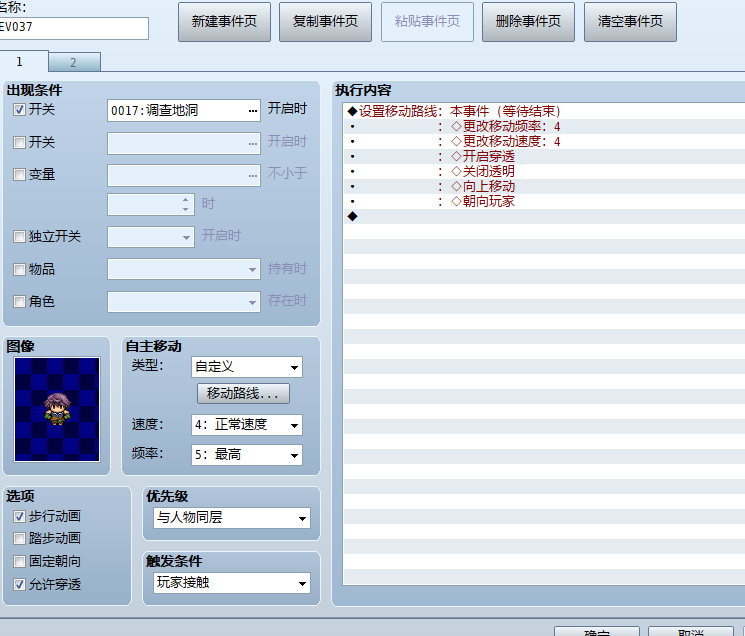745x636 pixels.
Task: Click the 删除事件页 button
Action: (x=528, y=22)
